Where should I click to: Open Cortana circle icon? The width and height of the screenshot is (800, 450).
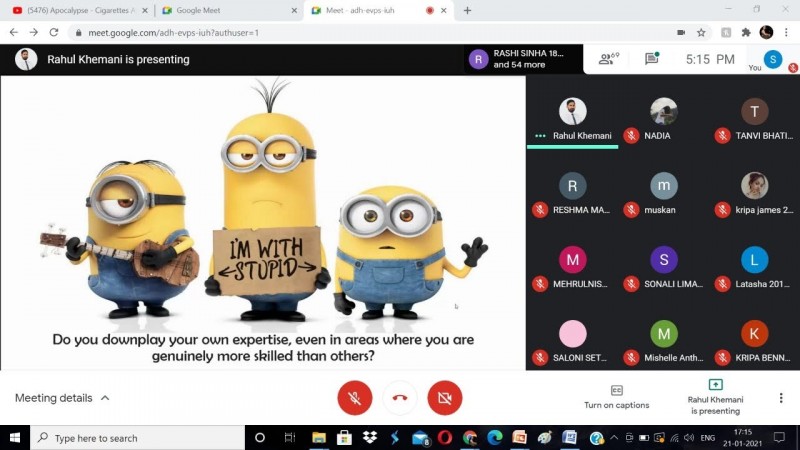coord(260,438)
